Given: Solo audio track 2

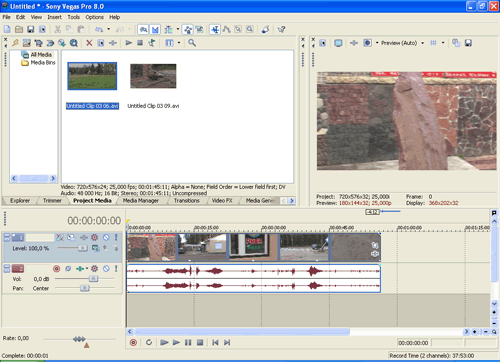Looking at the screenshot, I should [x=116, y=268].
